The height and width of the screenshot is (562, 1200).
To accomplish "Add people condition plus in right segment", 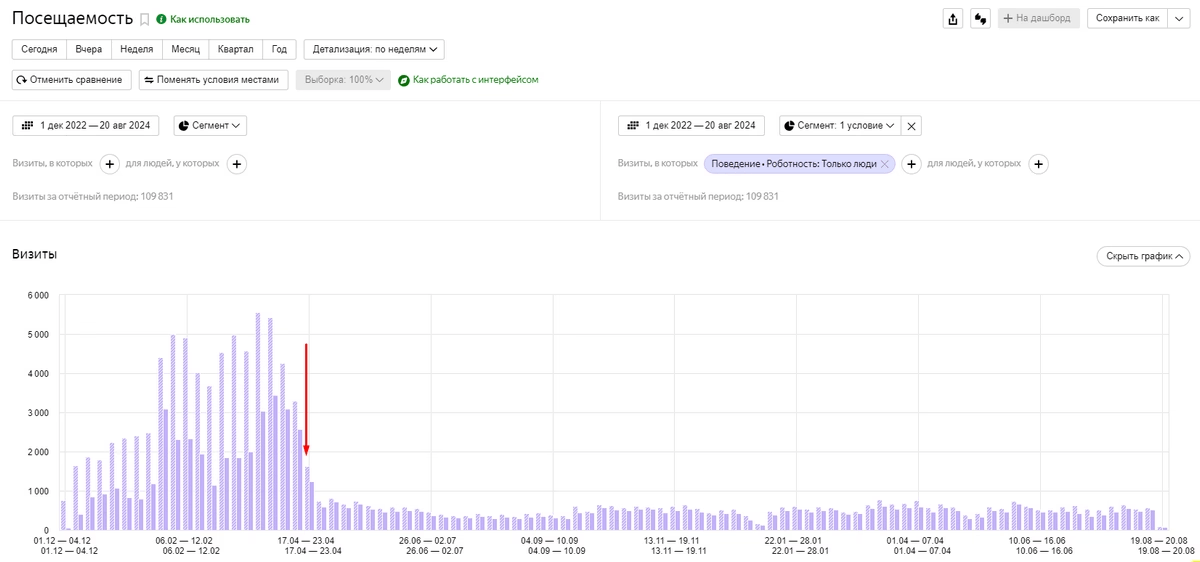I will pos(1039,164).
